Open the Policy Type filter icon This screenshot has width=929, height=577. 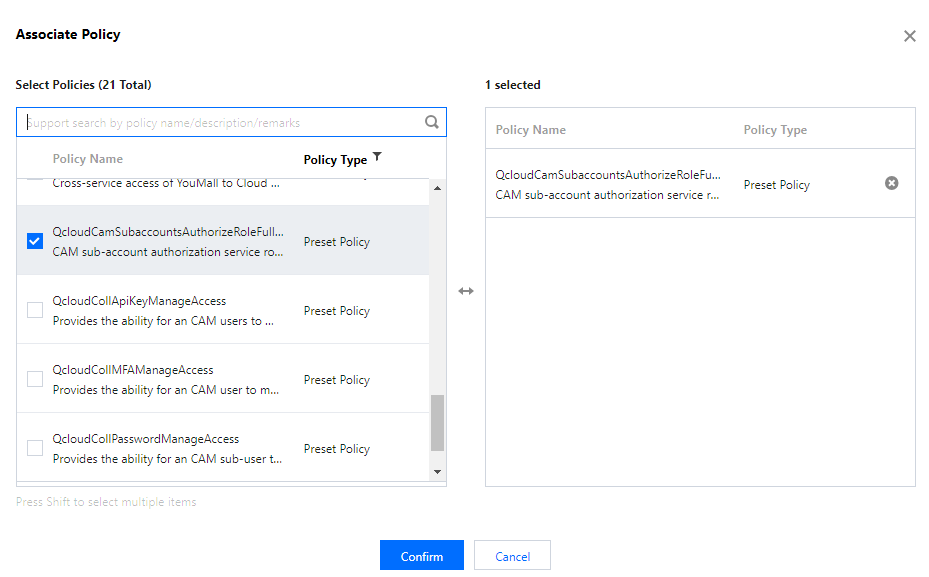[377, 157]
